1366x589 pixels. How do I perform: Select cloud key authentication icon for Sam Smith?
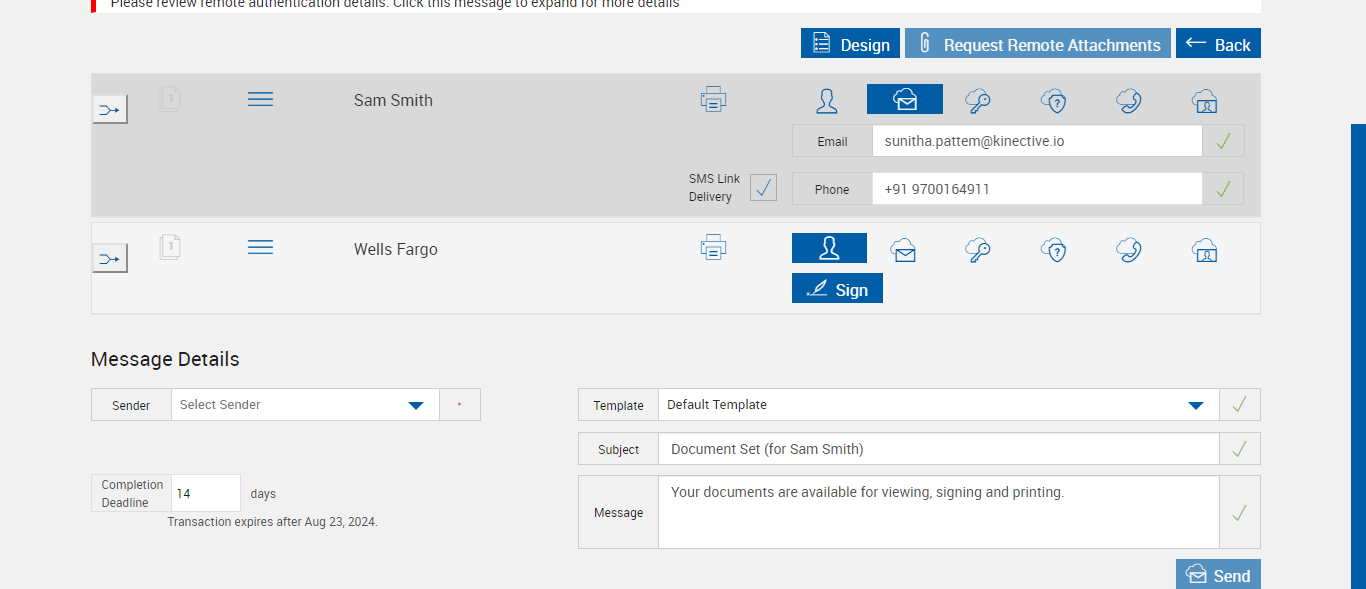pyautogui.click(x=978, y=100)
